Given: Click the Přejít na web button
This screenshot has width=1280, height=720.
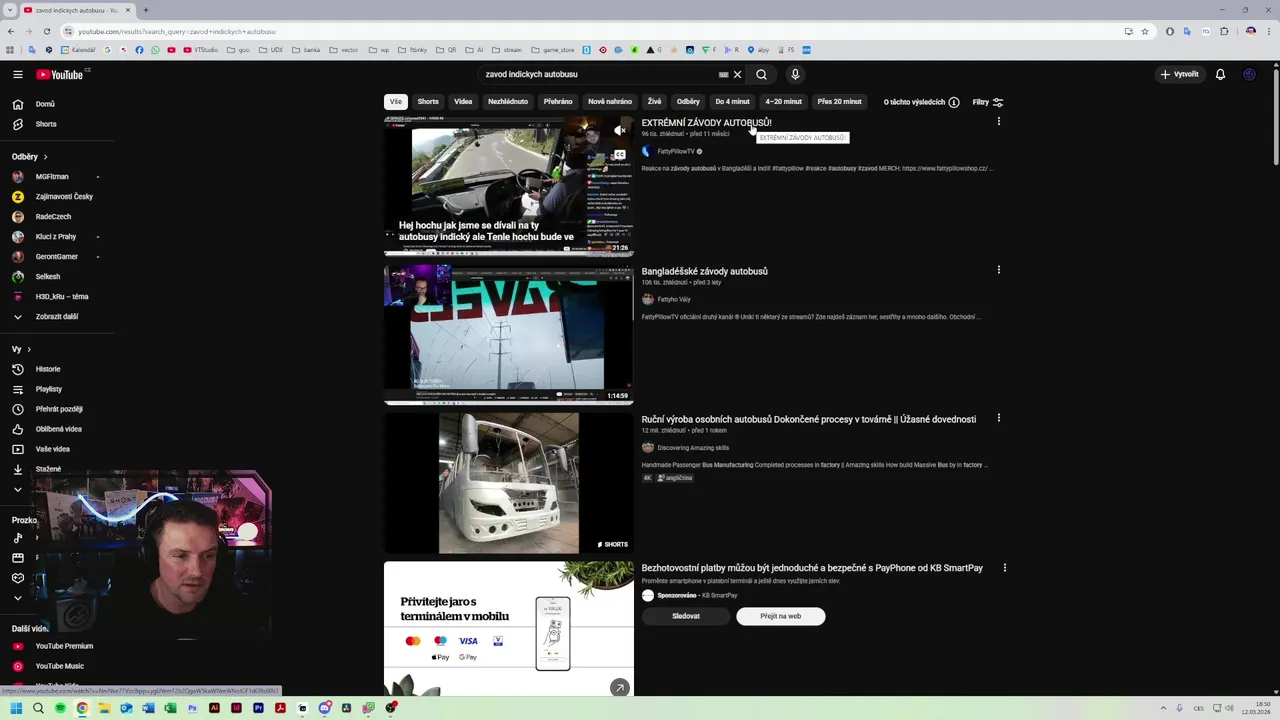Looking at the screenshot, I should pyautogui.click(x=781, y=616).
